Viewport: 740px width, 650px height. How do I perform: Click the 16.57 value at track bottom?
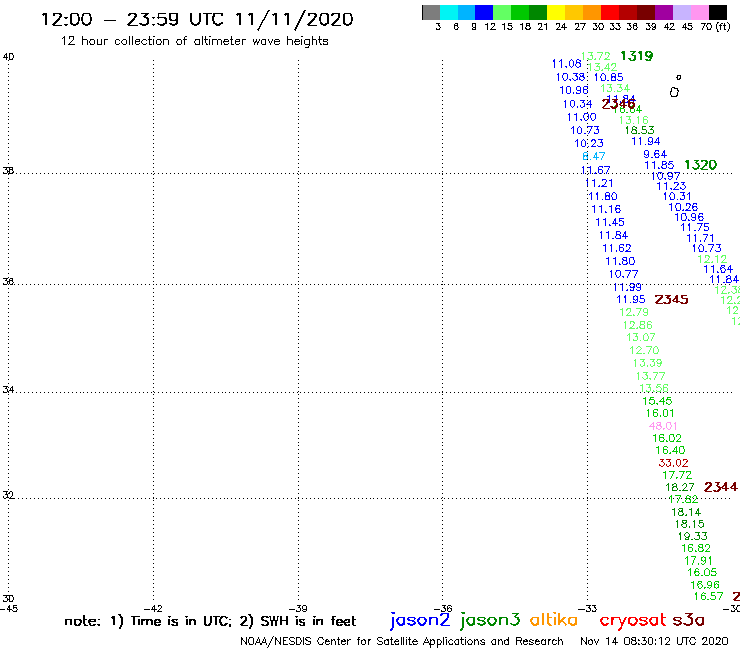point(708,596)
